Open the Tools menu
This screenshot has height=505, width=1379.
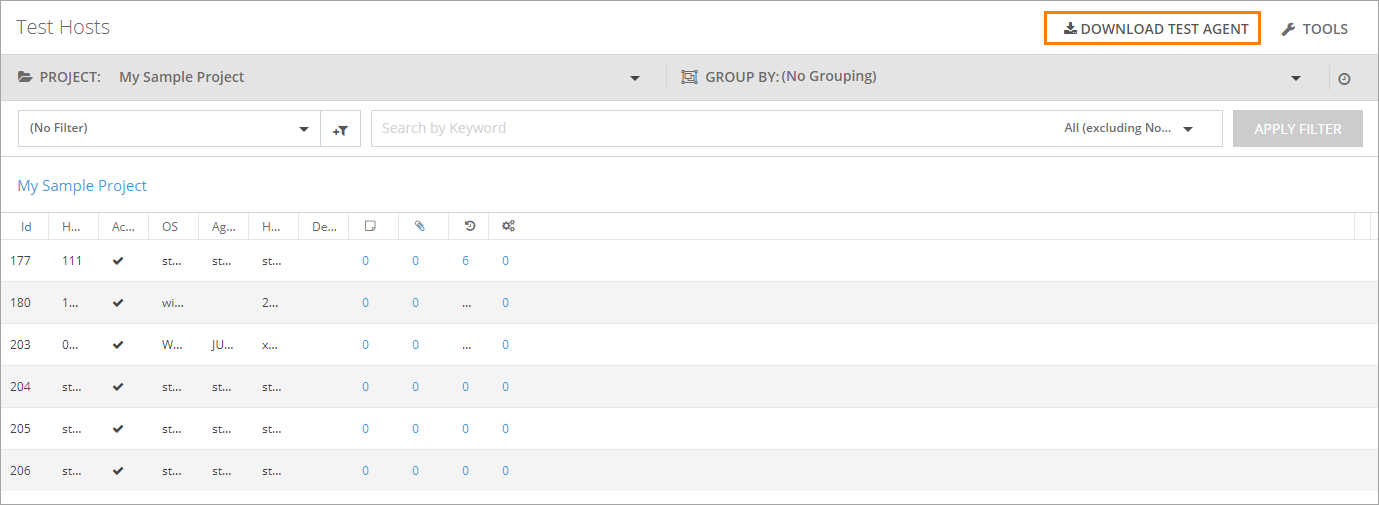click(1314, 29)
